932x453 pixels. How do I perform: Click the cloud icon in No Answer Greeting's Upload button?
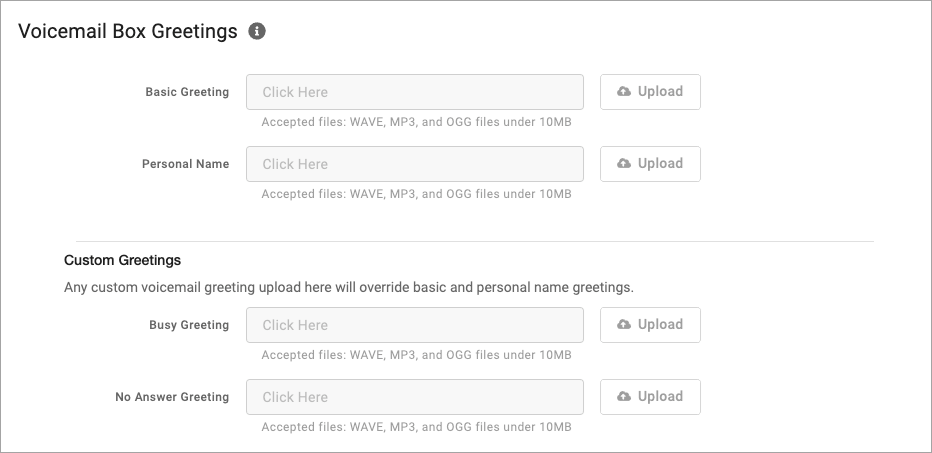point(624,396)
